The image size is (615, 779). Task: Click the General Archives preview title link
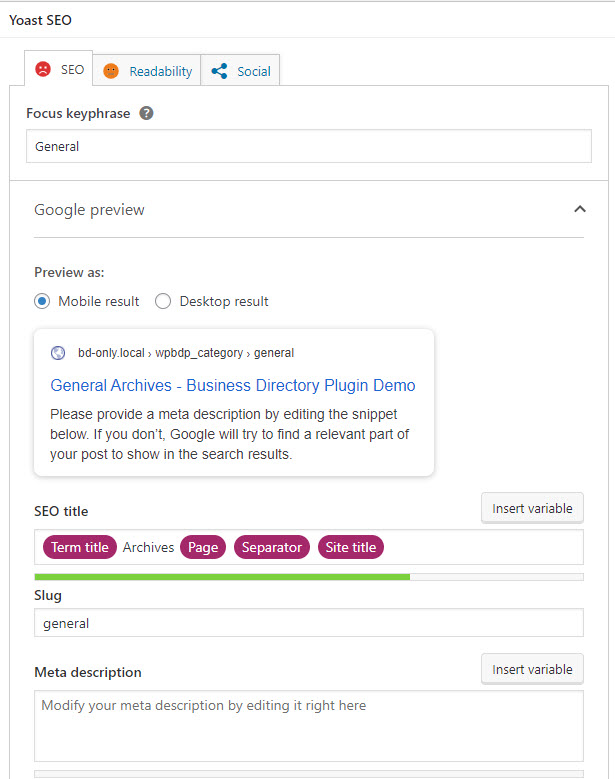[x=233, y=386]
